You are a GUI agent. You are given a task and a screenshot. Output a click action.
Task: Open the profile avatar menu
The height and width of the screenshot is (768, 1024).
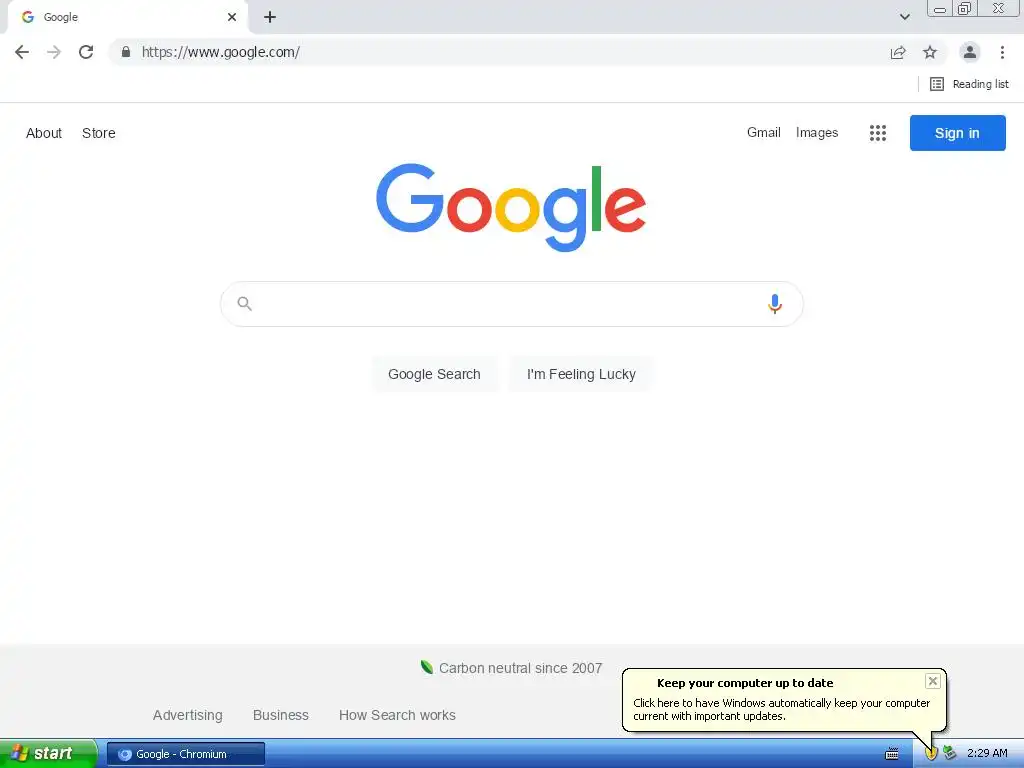point(970,52)
